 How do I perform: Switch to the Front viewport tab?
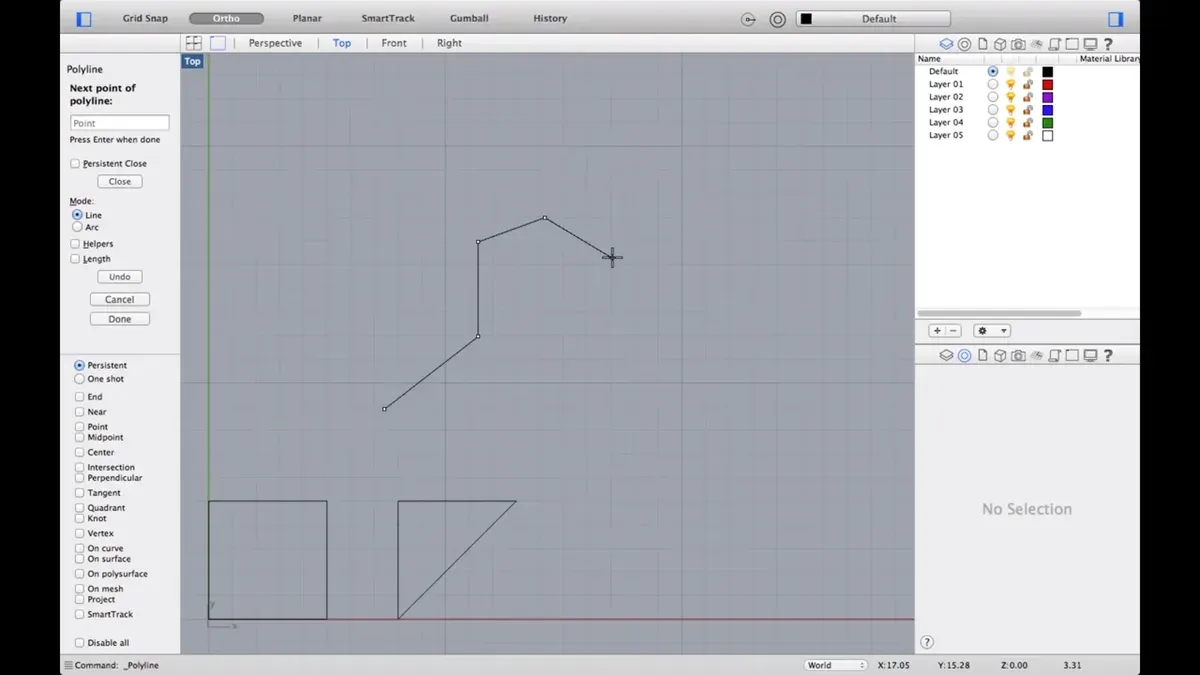[394, 43]
